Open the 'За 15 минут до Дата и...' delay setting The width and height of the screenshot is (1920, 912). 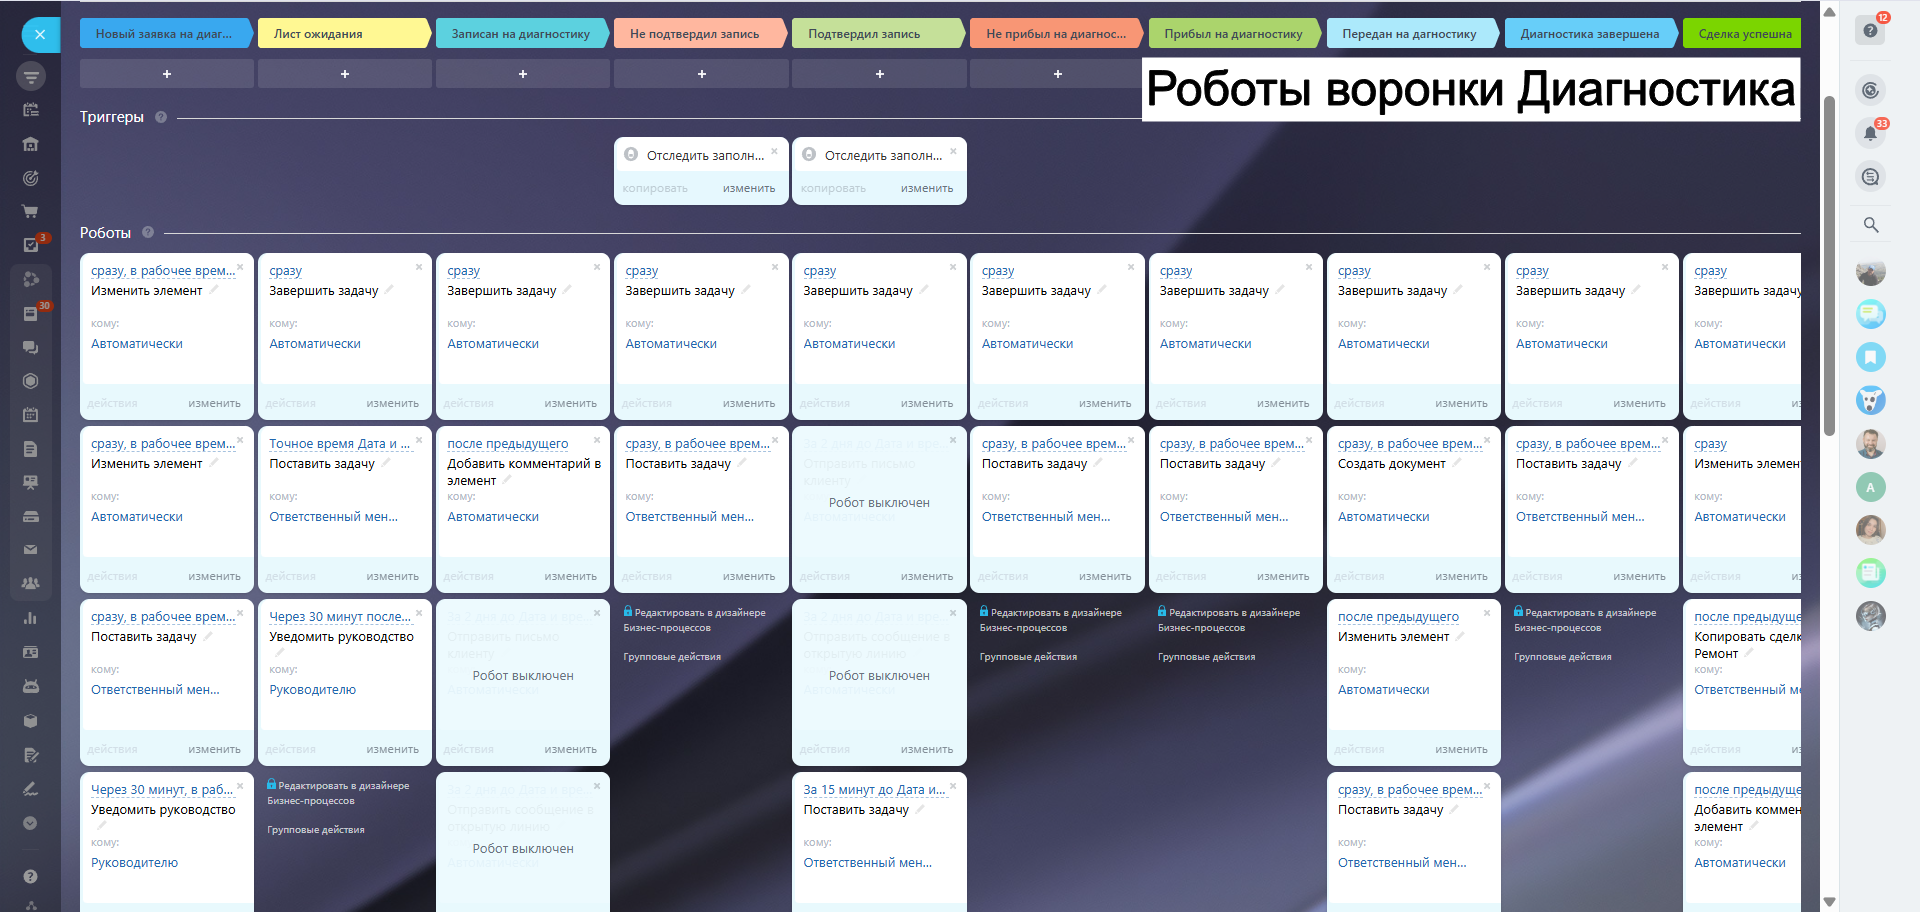point(874,790)
